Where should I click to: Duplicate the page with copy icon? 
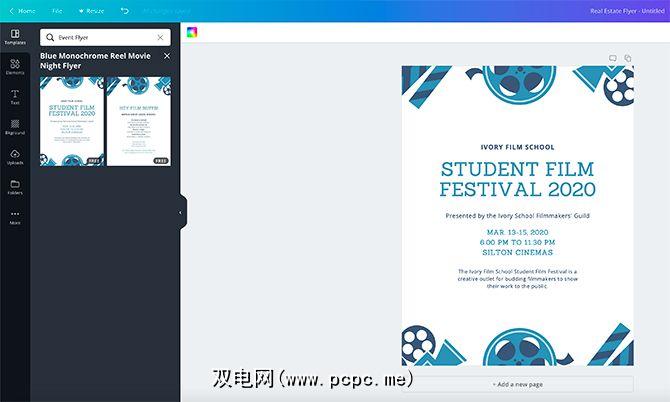(628, 58)
